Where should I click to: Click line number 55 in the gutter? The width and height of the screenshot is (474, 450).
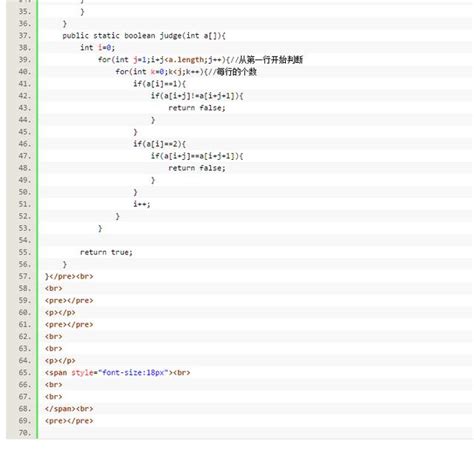tap(25, 252)
